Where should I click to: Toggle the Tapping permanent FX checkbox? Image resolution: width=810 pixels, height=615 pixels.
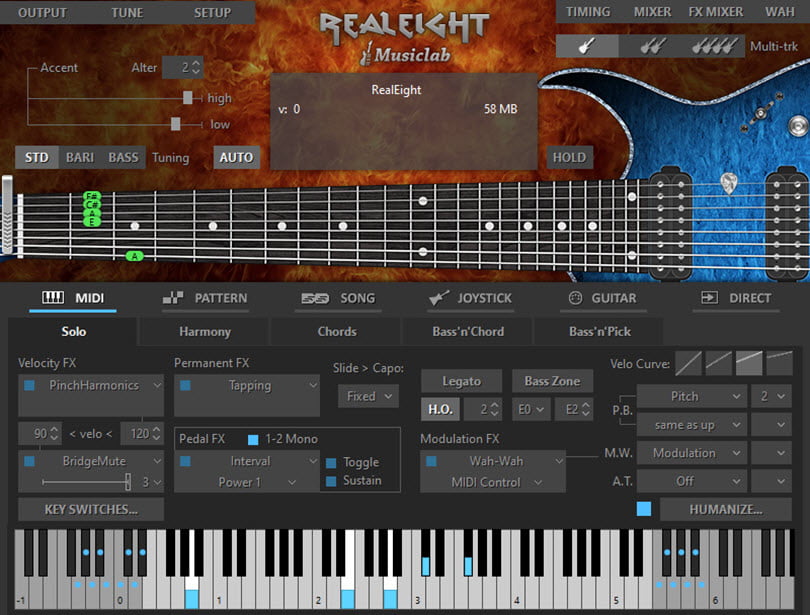coord(185,385)
